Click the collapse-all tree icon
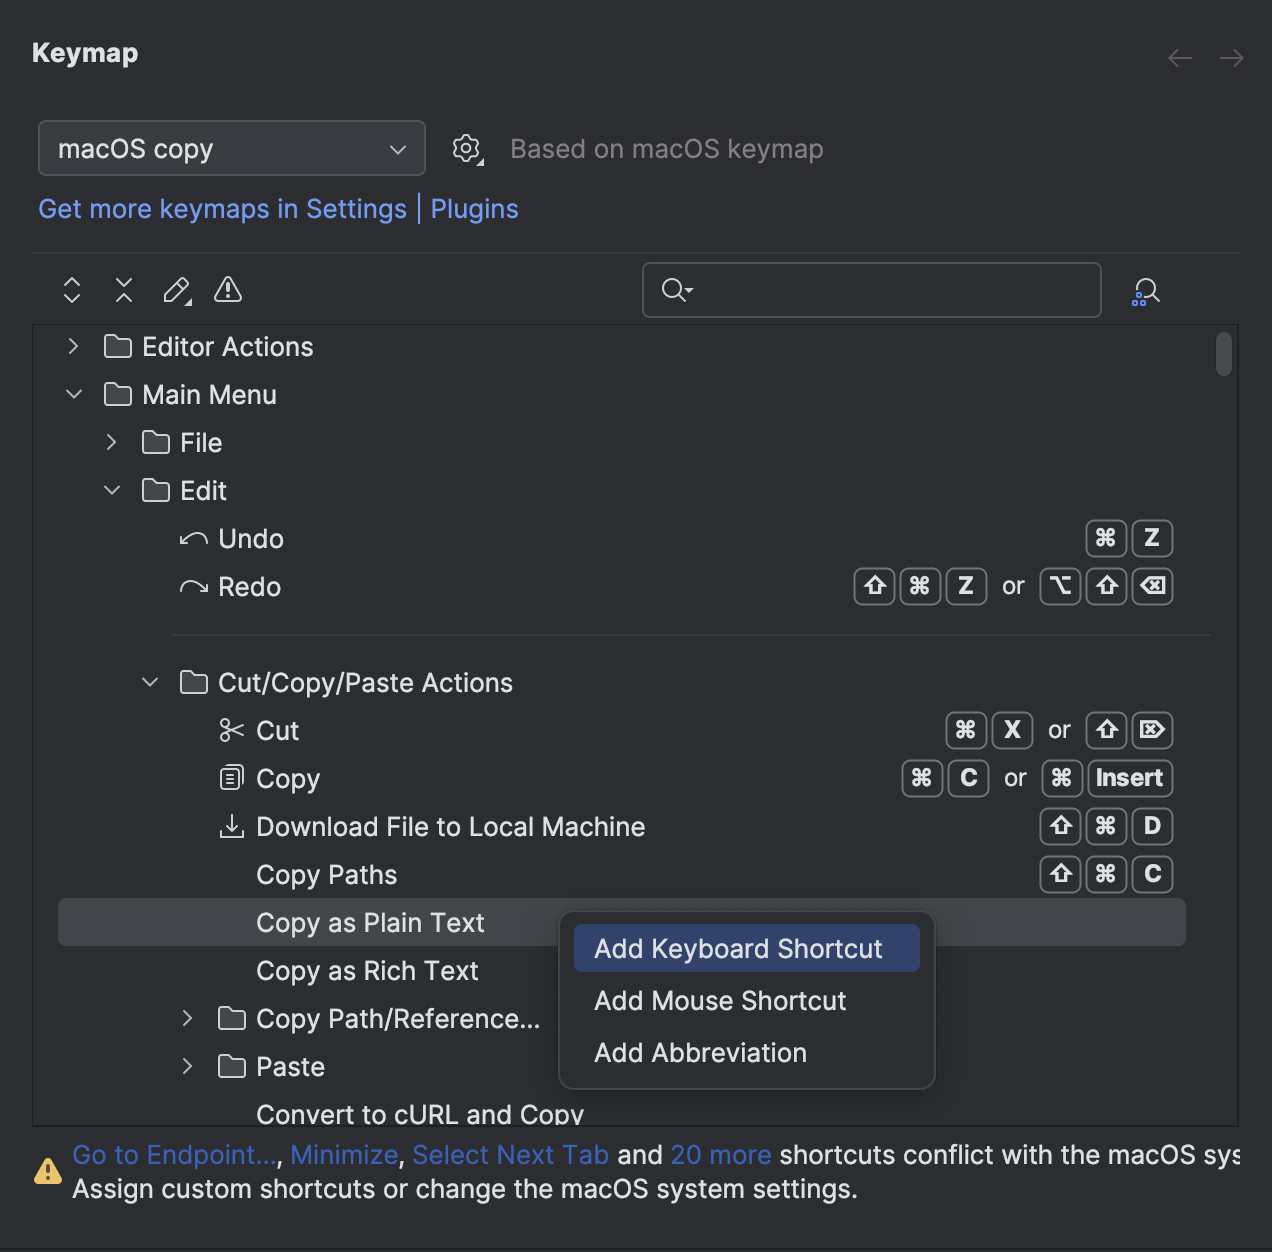This screenshot has height=1252, width=1272. (123, 290)
